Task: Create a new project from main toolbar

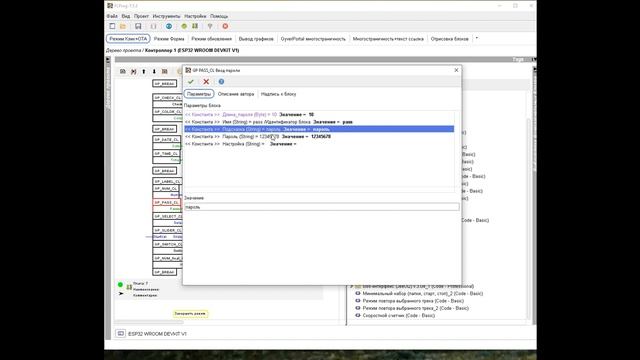Action: (112, 26)
